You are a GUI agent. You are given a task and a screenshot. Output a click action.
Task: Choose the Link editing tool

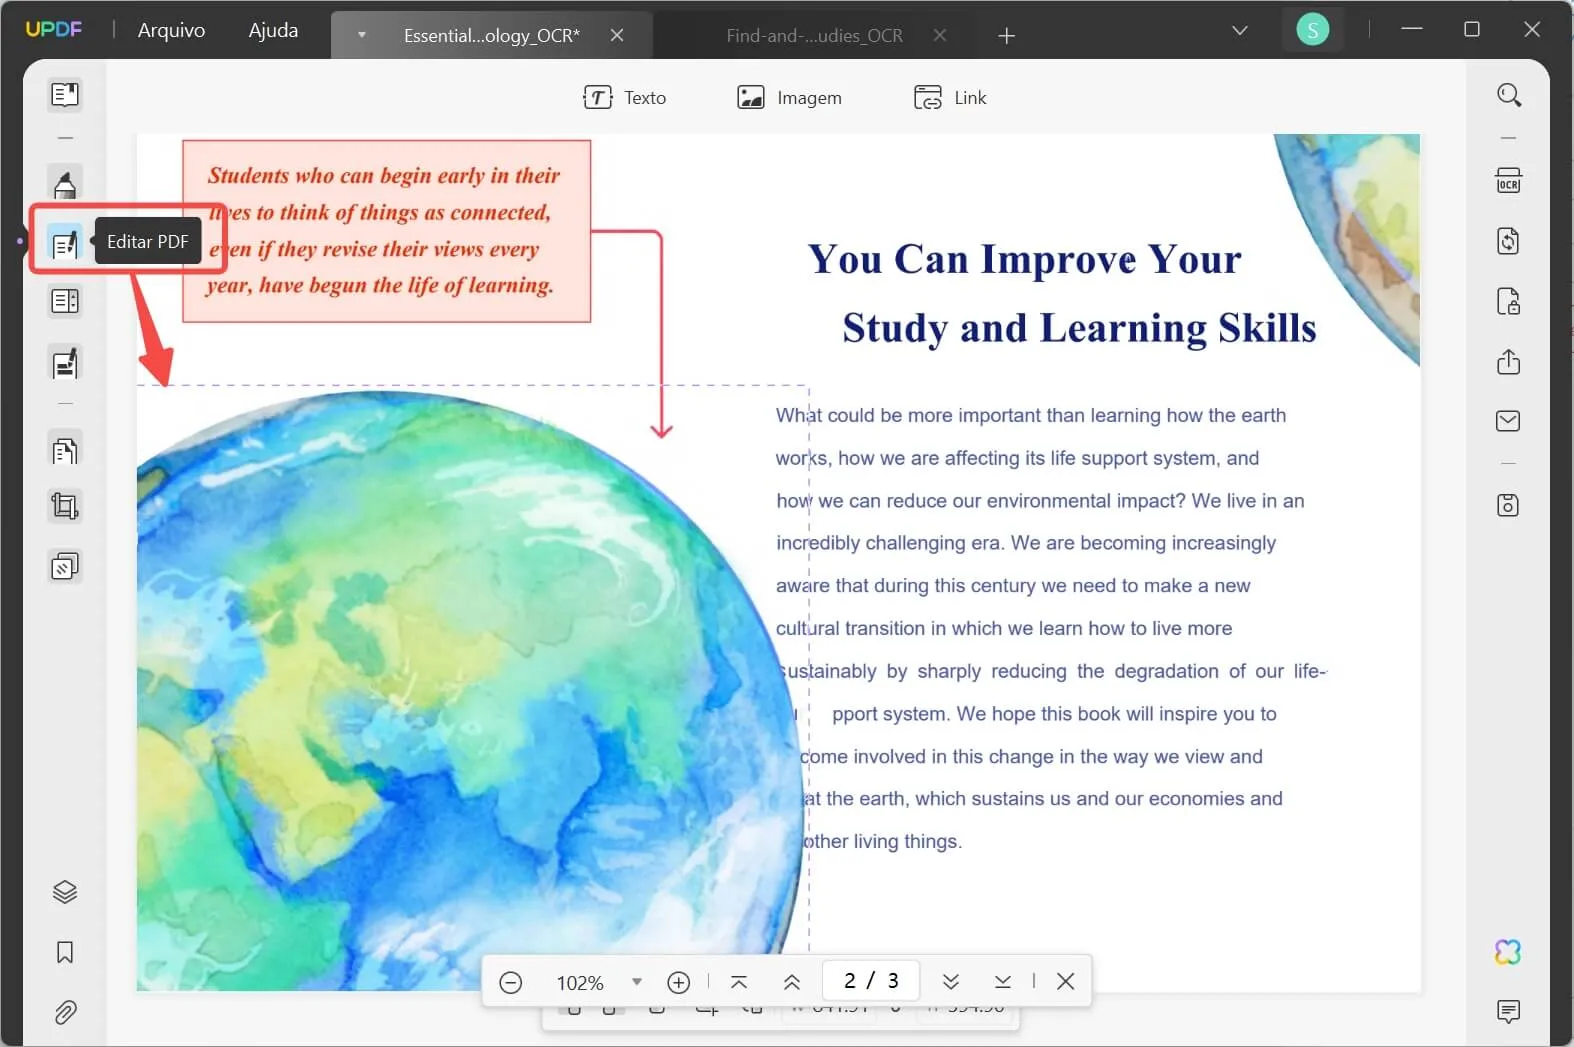pos(950,97)
